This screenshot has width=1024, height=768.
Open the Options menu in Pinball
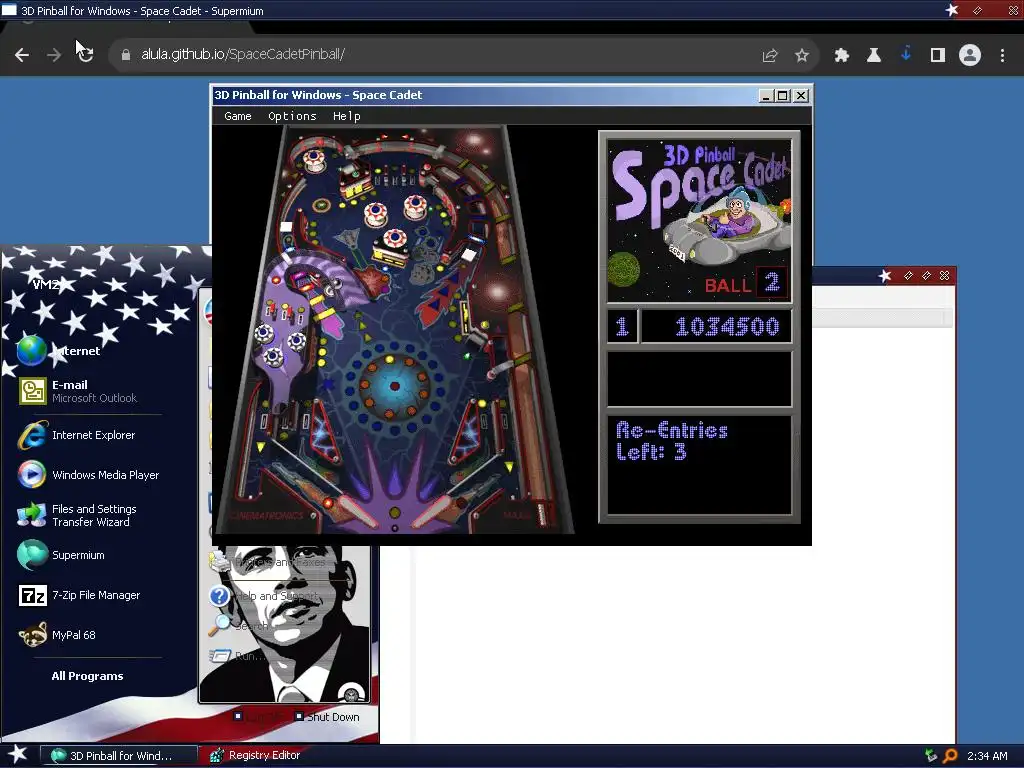pyautogui.click(x=292, y=116)
